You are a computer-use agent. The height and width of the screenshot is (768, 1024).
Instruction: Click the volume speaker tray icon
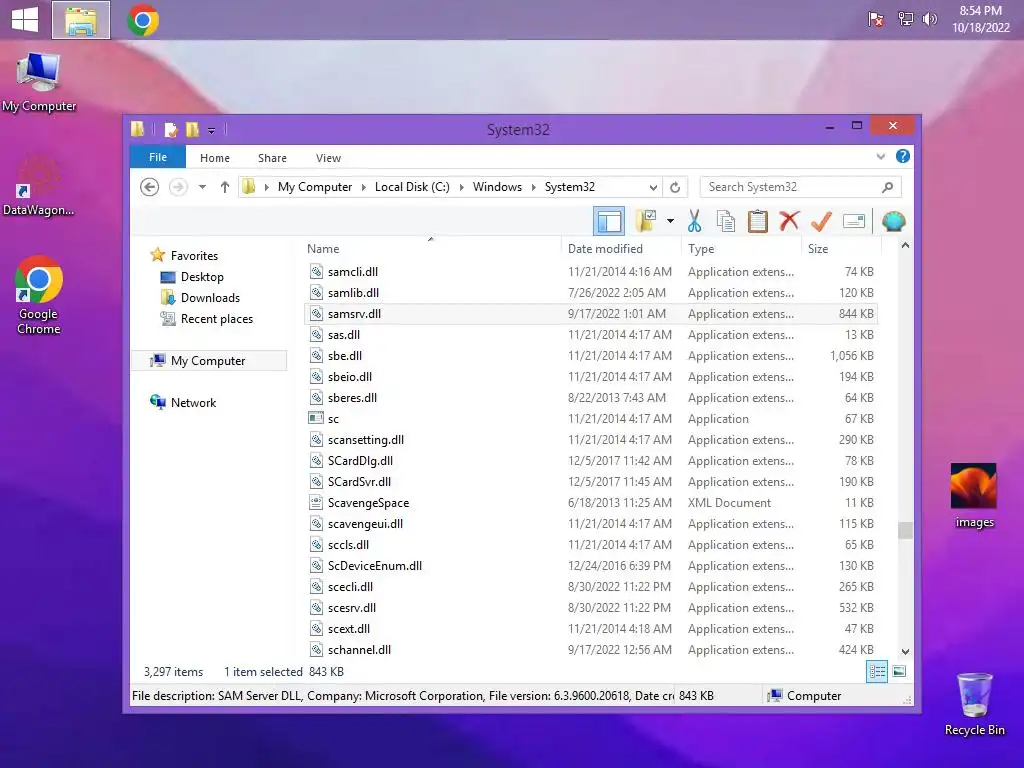pyautogui.click(x=929, y=19)
